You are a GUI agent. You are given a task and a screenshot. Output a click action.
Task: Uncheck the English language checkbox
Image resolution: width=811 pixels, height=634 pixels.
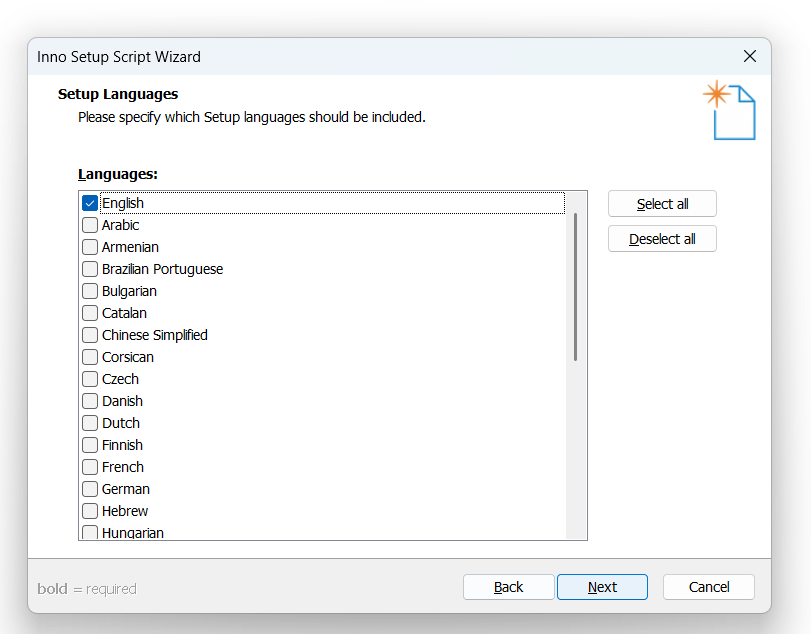coord(90,203)
